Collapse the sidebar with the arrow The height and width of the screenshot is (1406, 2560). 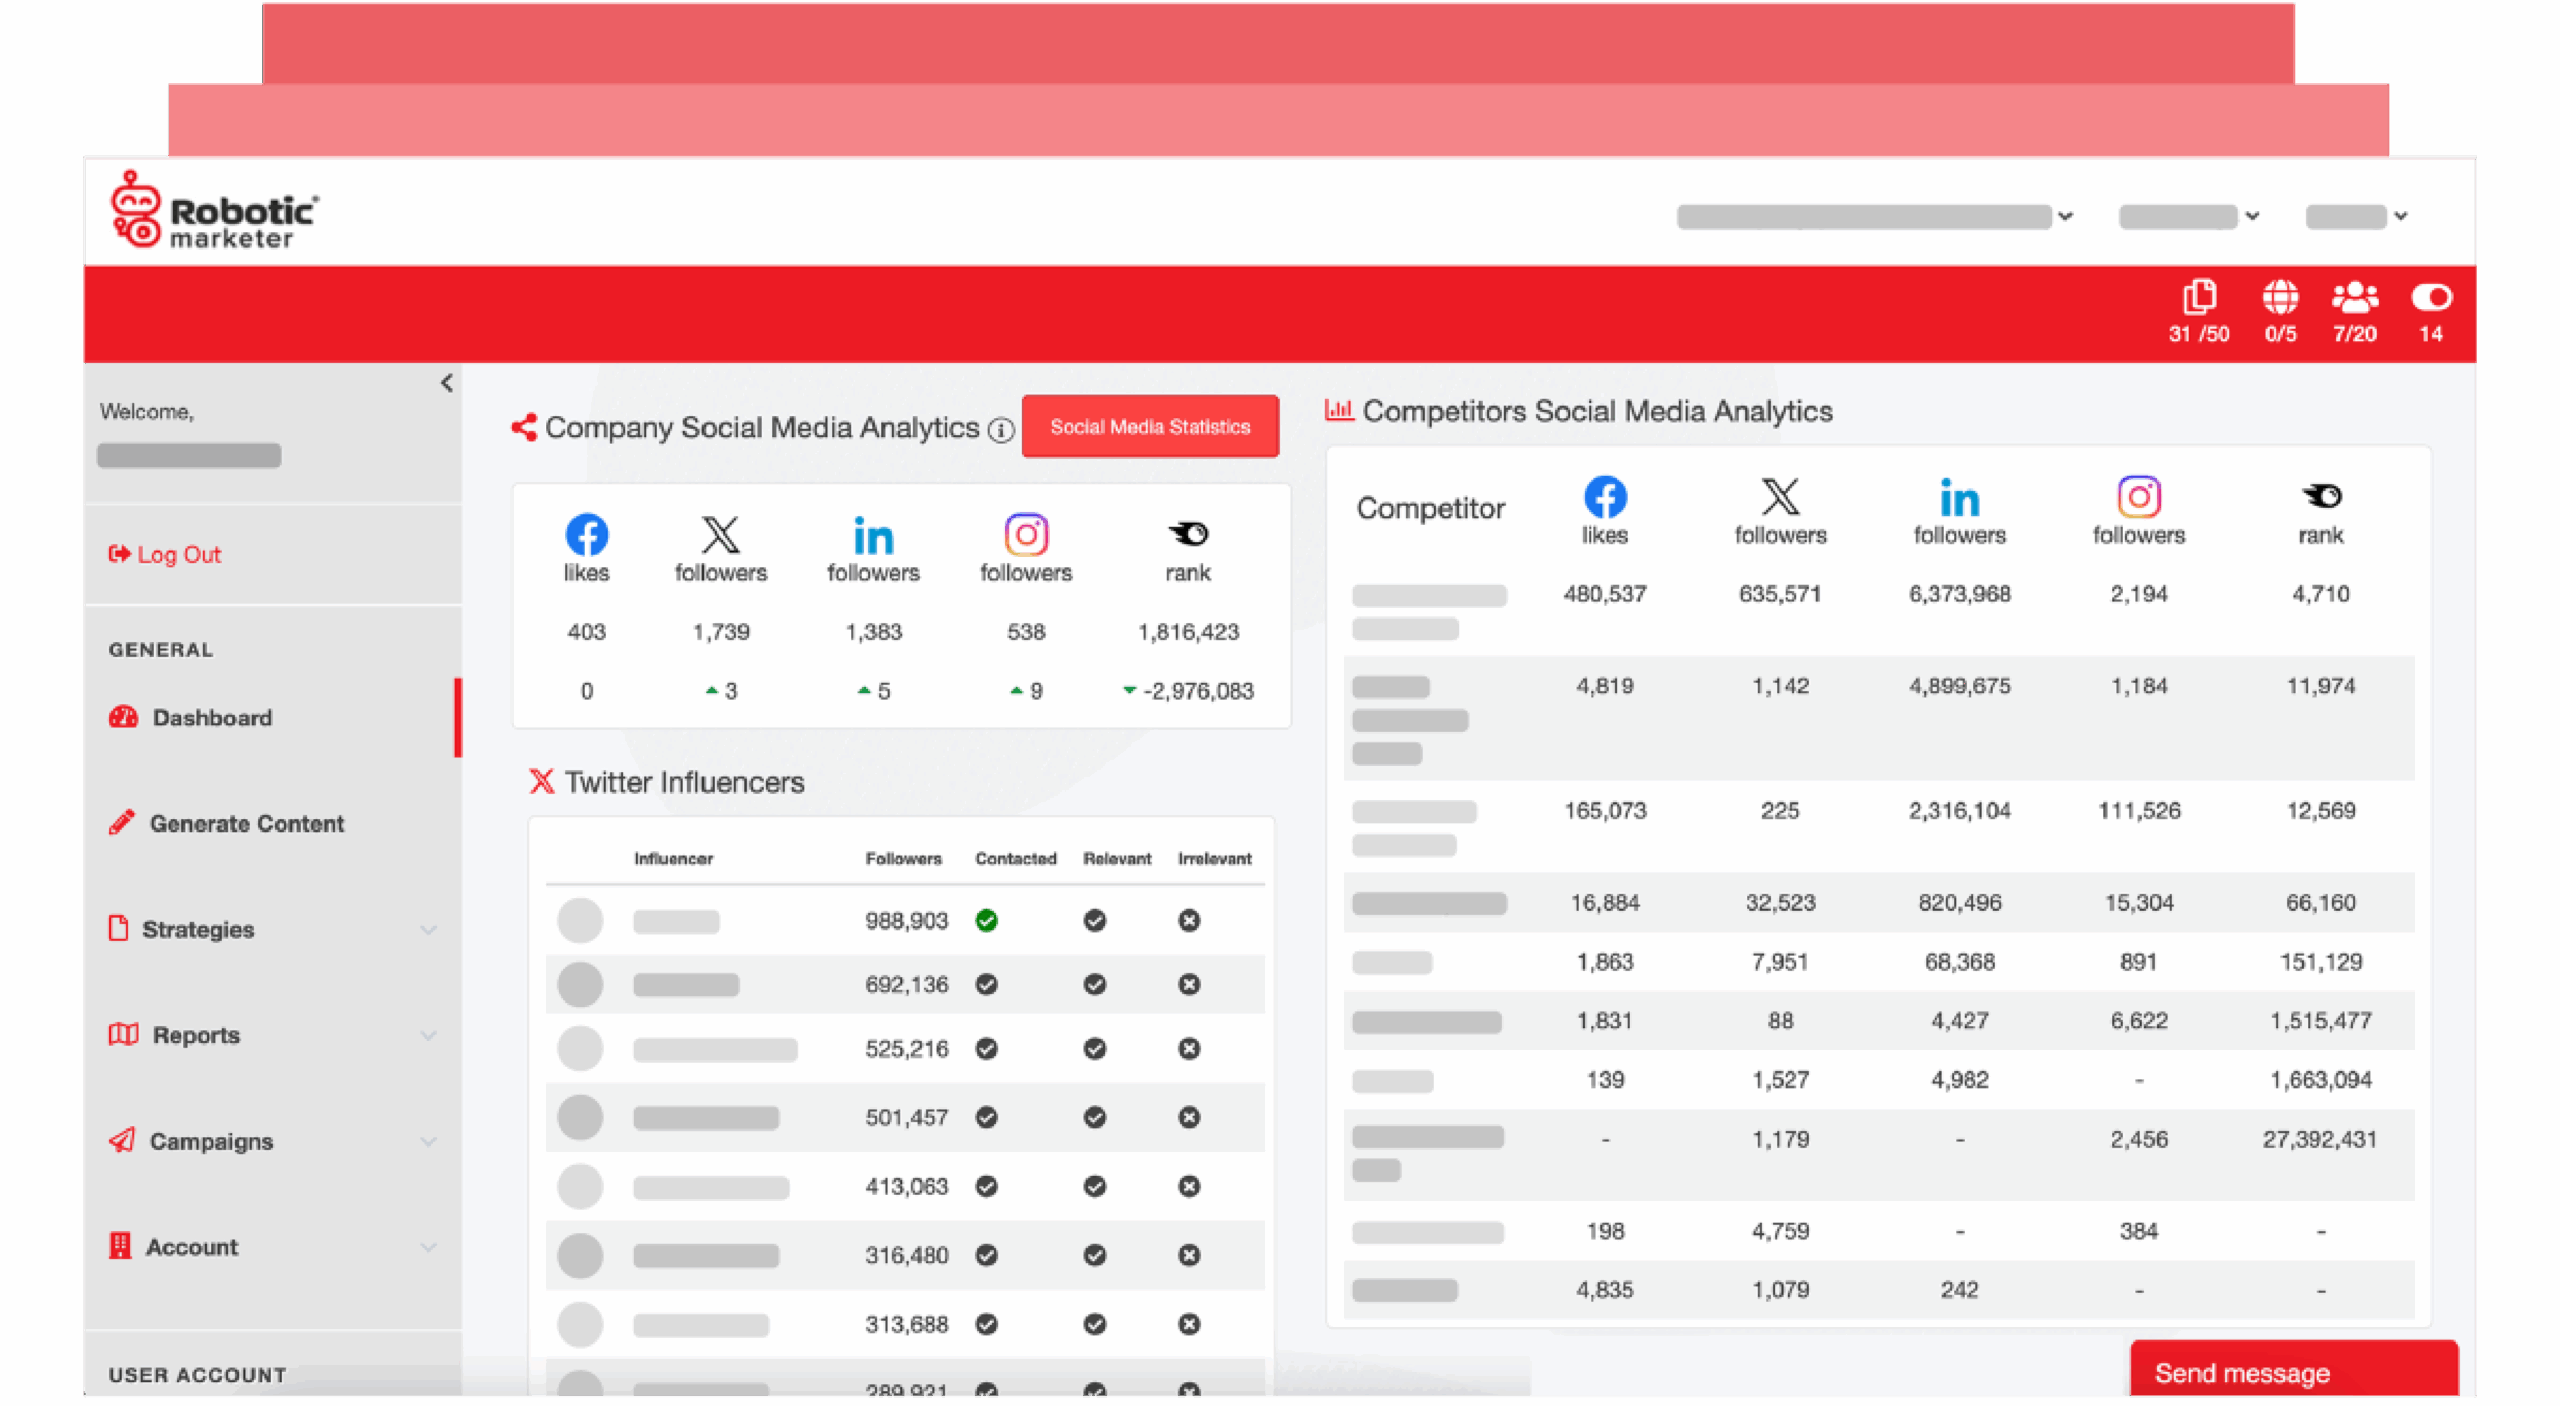pyautogui.click(x=447, y=383)
